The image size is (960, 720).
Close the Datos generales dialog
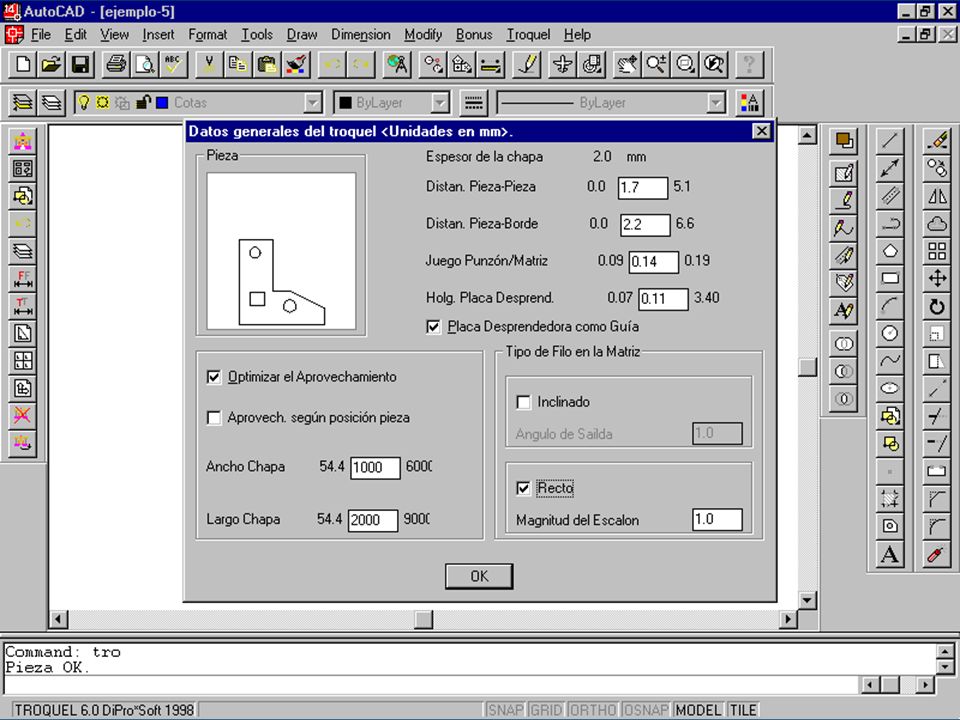pyautogui.click(x=761, y=131)
